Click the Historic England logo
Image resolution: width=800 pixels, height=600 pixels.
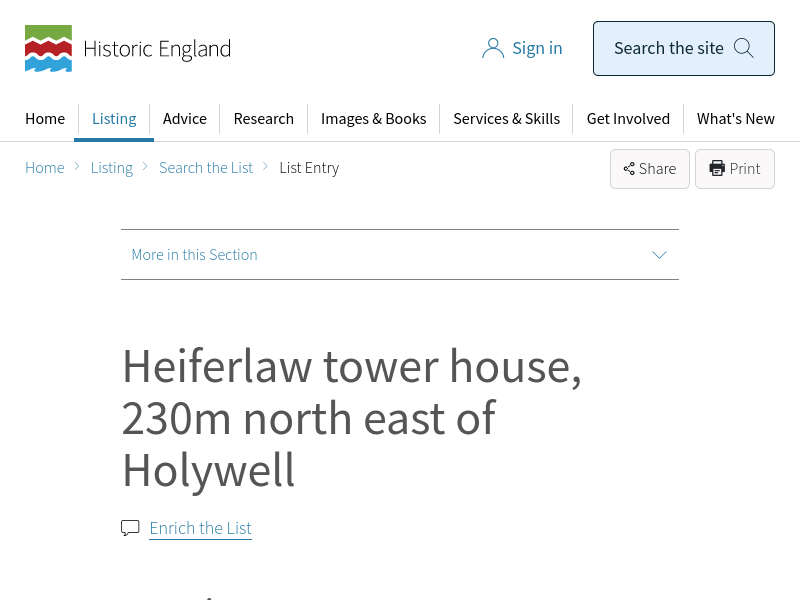(127, 48)
